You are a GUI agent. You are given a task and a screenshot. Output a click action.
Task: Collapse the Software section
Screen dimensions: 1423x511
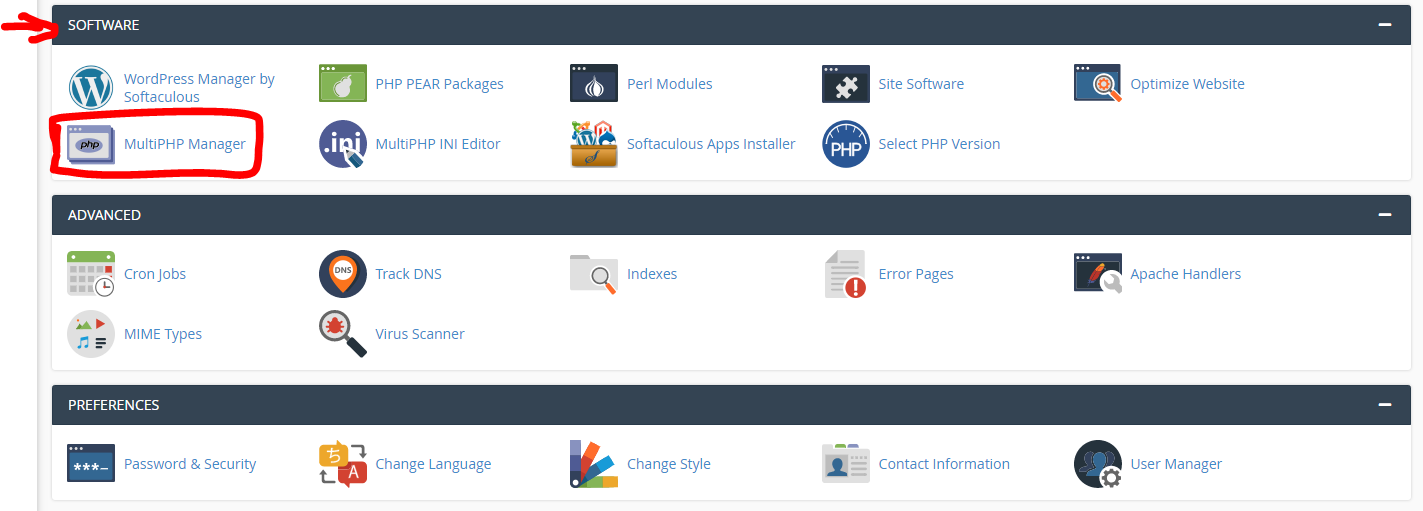pos(1385,25)
